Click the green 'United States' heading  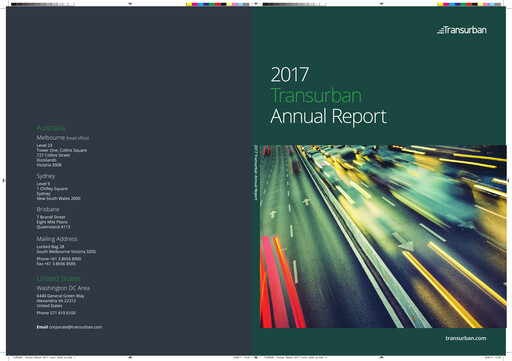pyautogui.click(x=59, y=278)
